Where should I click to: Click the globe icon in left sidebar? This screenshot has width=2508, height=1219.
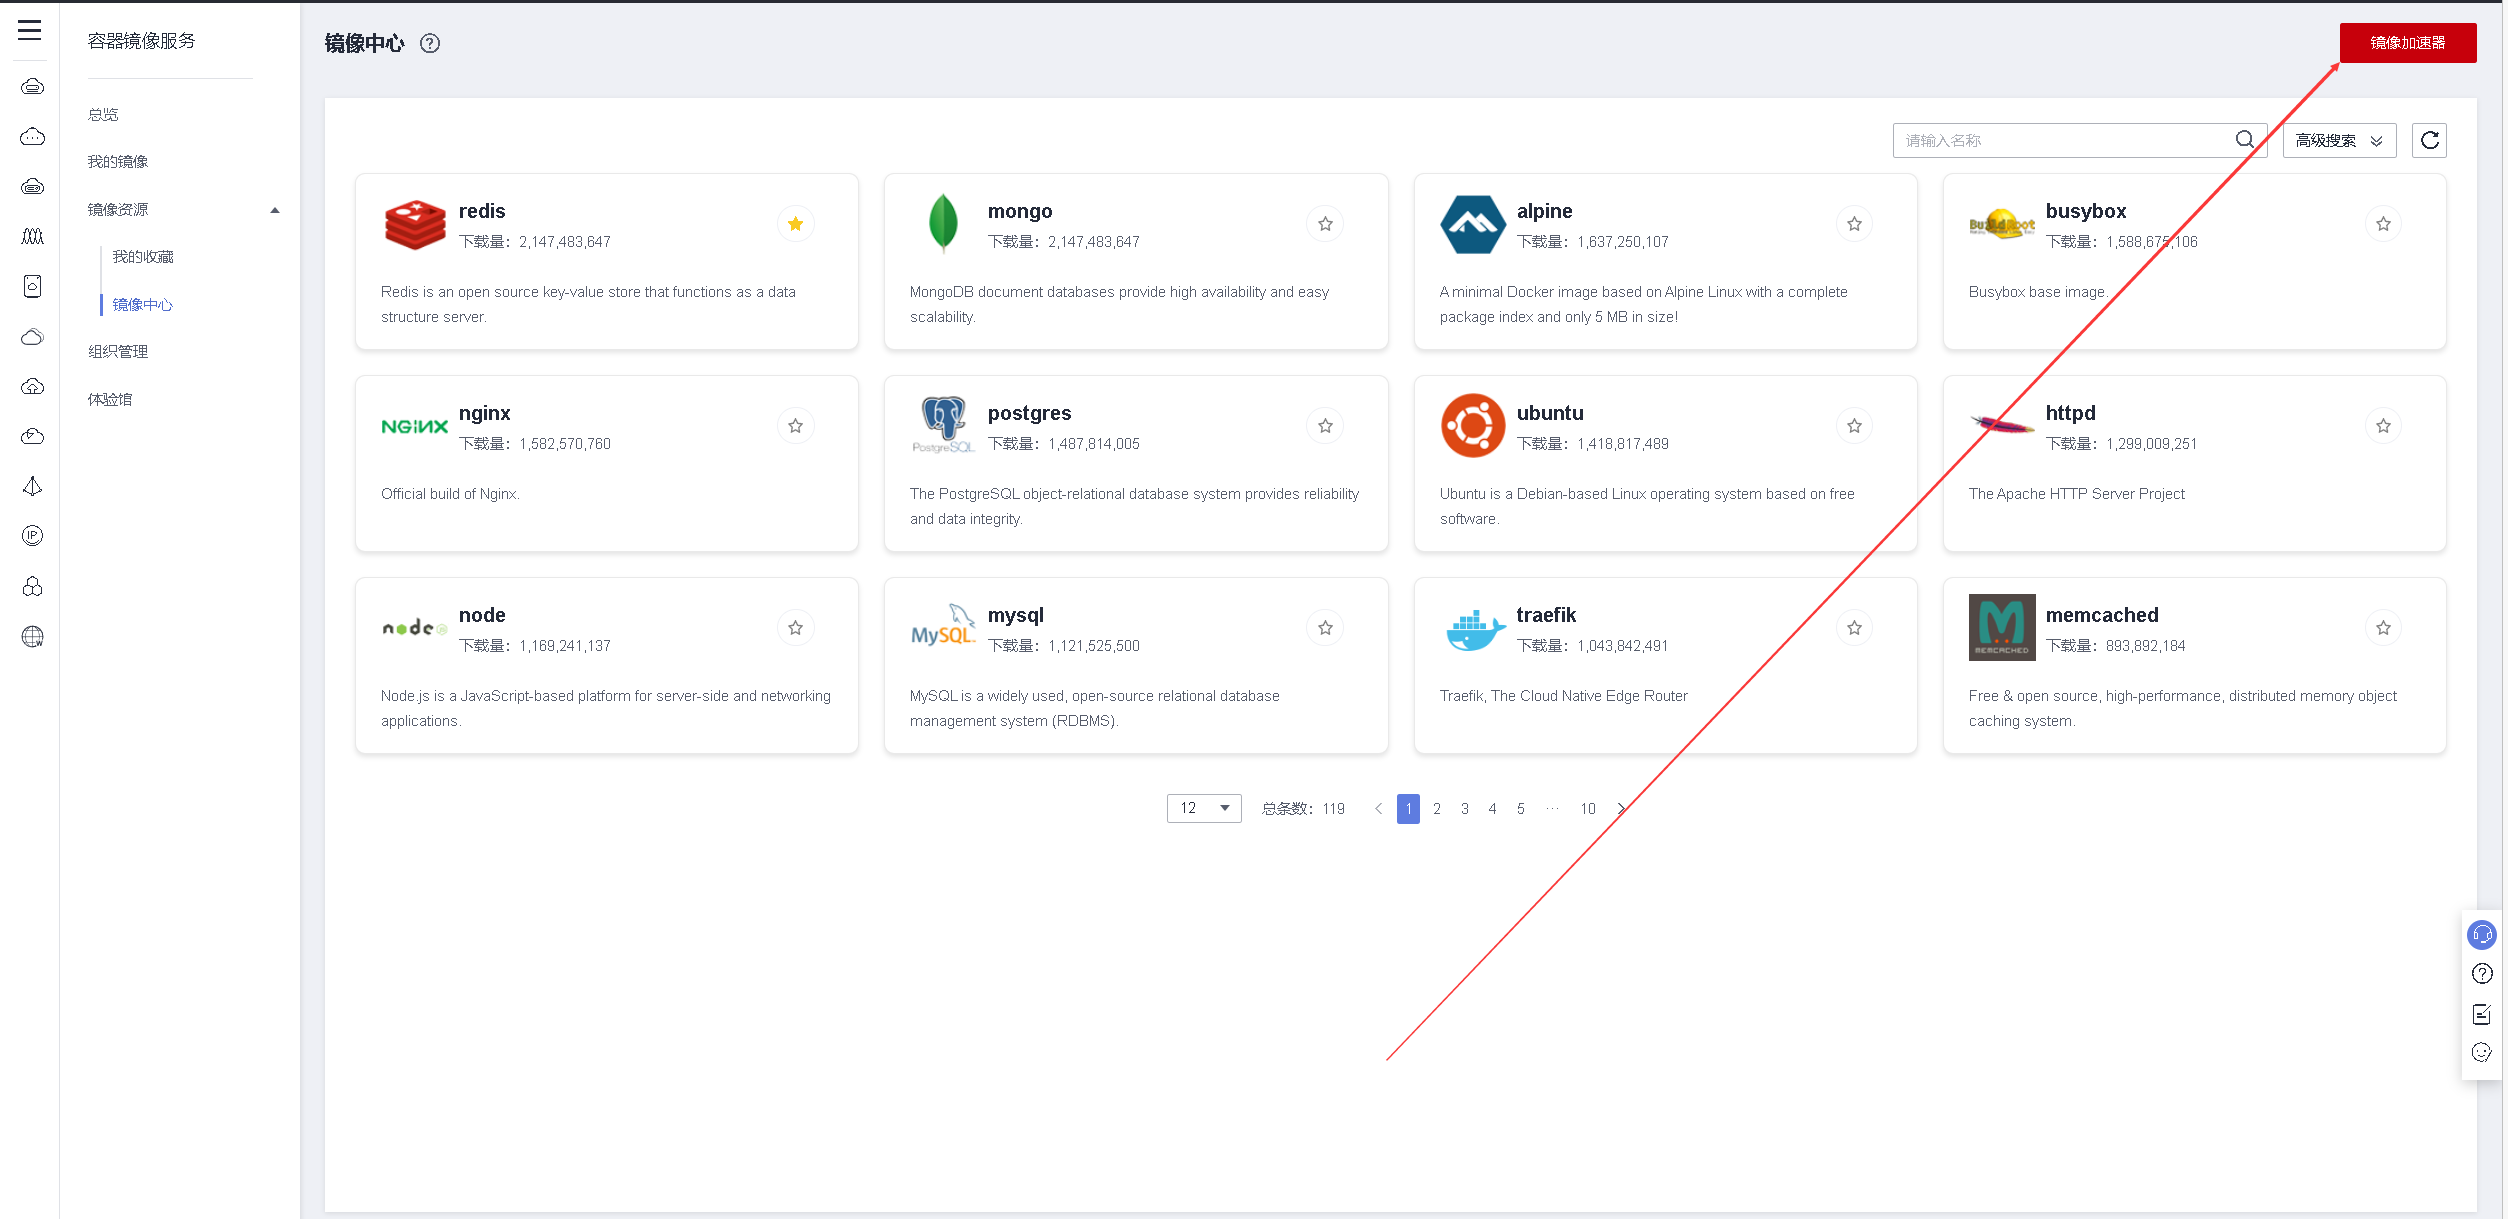pos(32,636)
